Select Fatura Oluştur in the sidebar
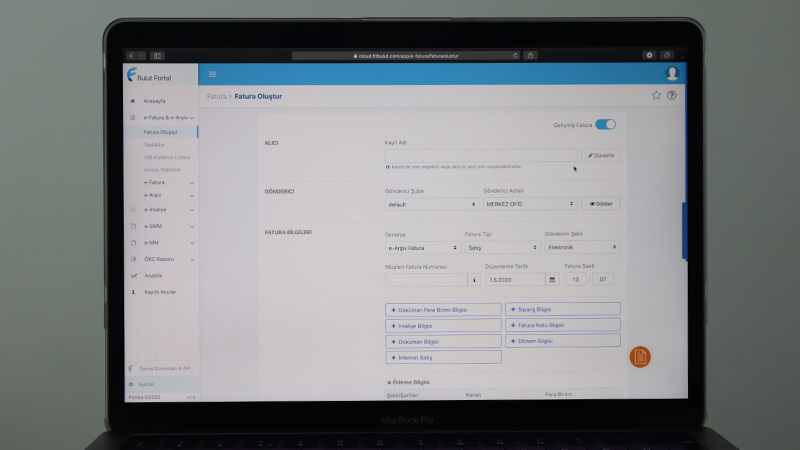The height and width of the screenshot is (450, 800). [161, 132]
